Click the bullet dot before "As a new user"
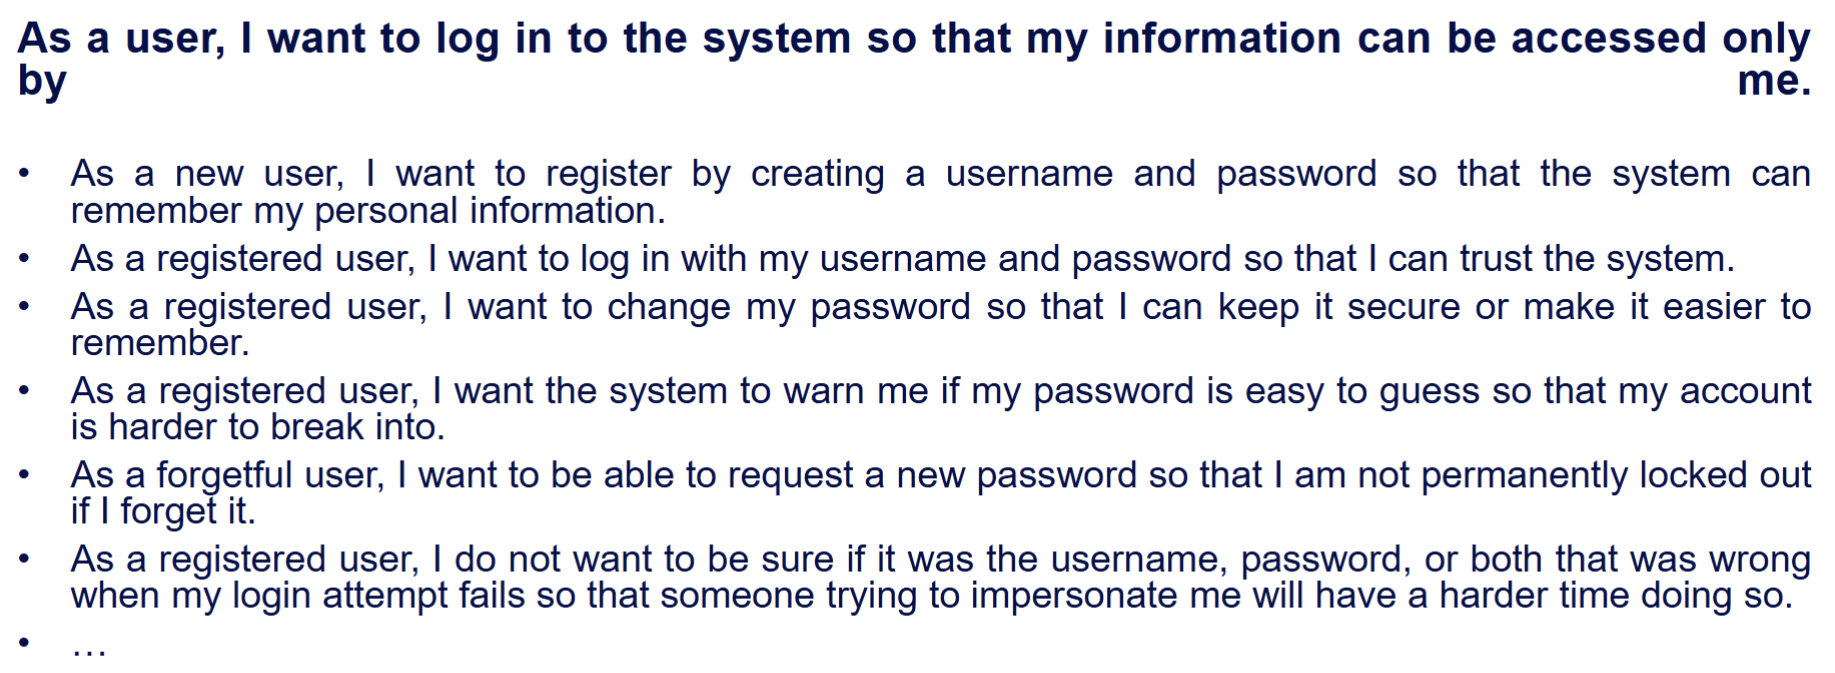This screenshot has height=673, width=1835. point(24,174)
